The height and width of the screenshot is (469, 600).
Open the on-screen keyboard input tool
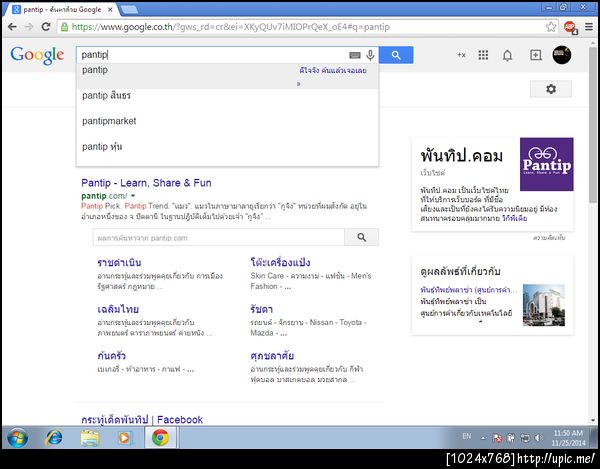(355, 55)
